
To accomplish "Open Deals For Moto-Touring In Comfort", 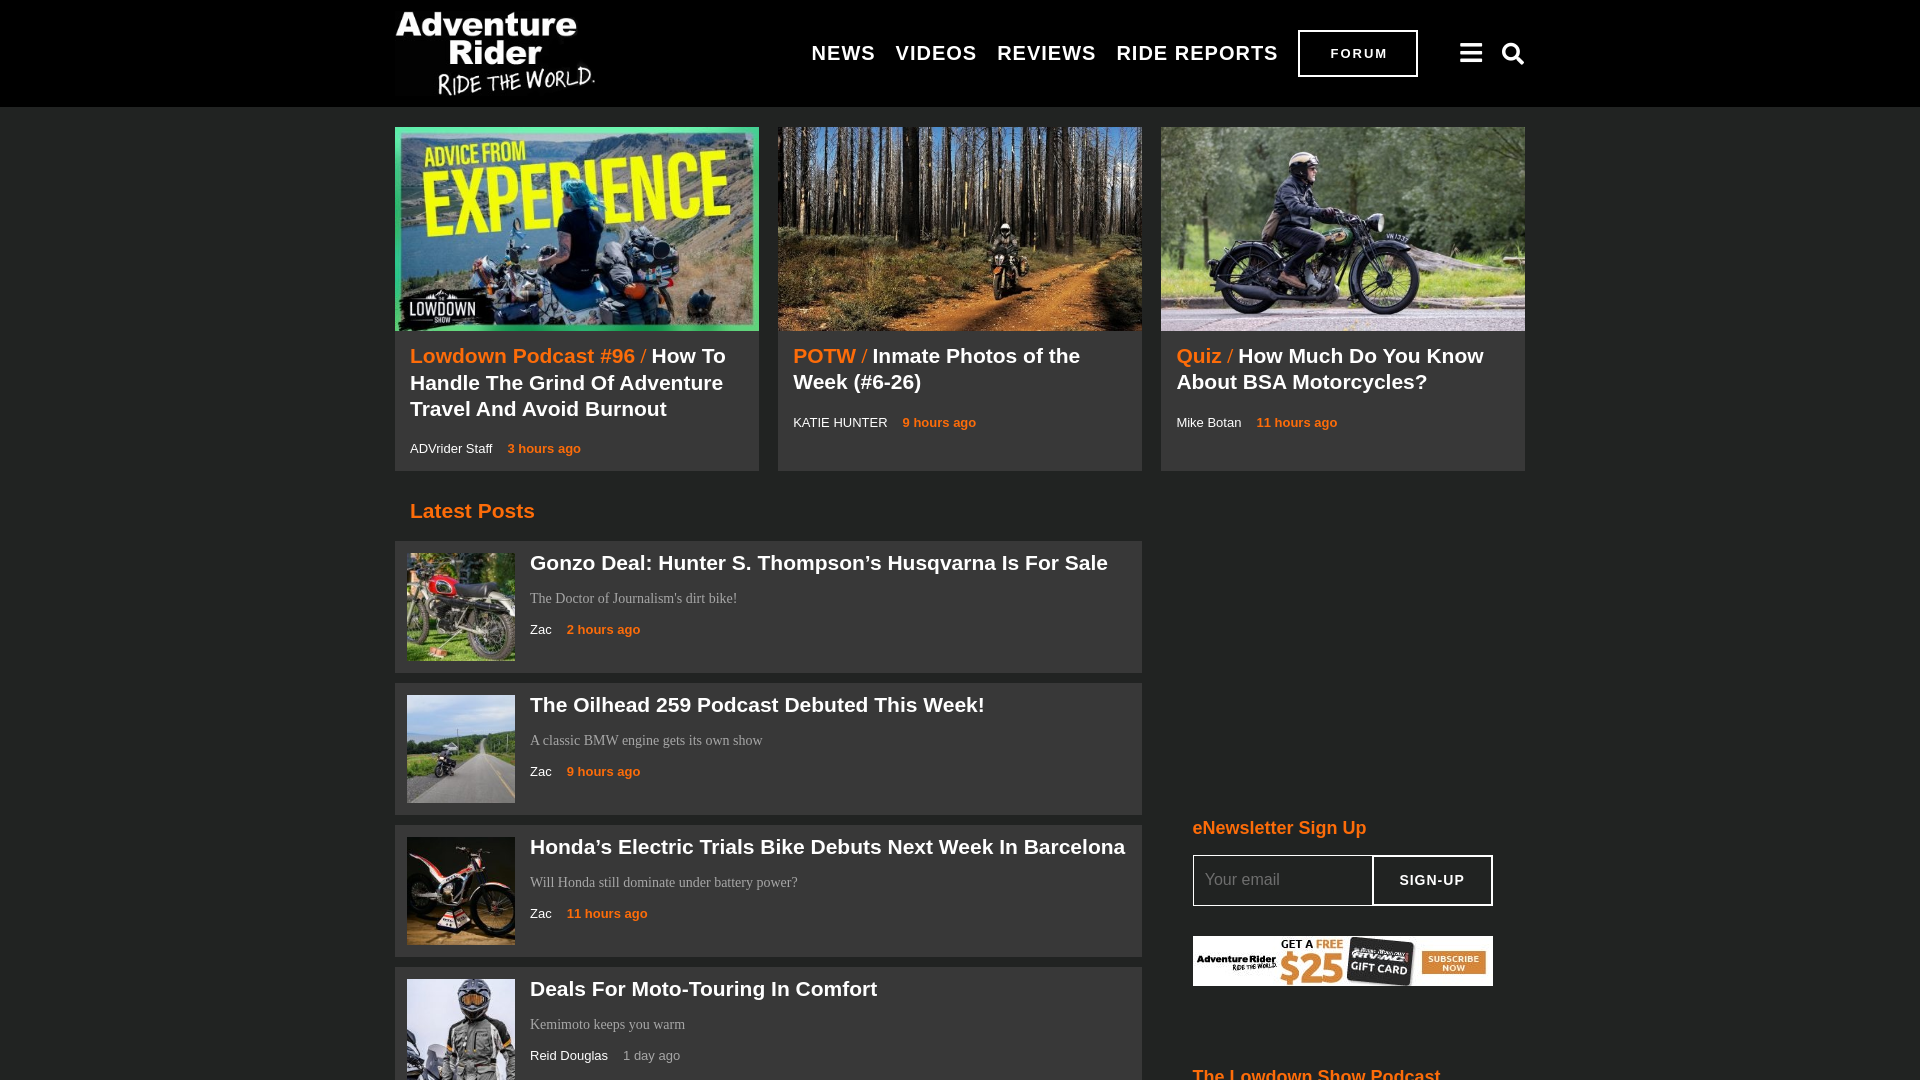I will pos(703,989).
